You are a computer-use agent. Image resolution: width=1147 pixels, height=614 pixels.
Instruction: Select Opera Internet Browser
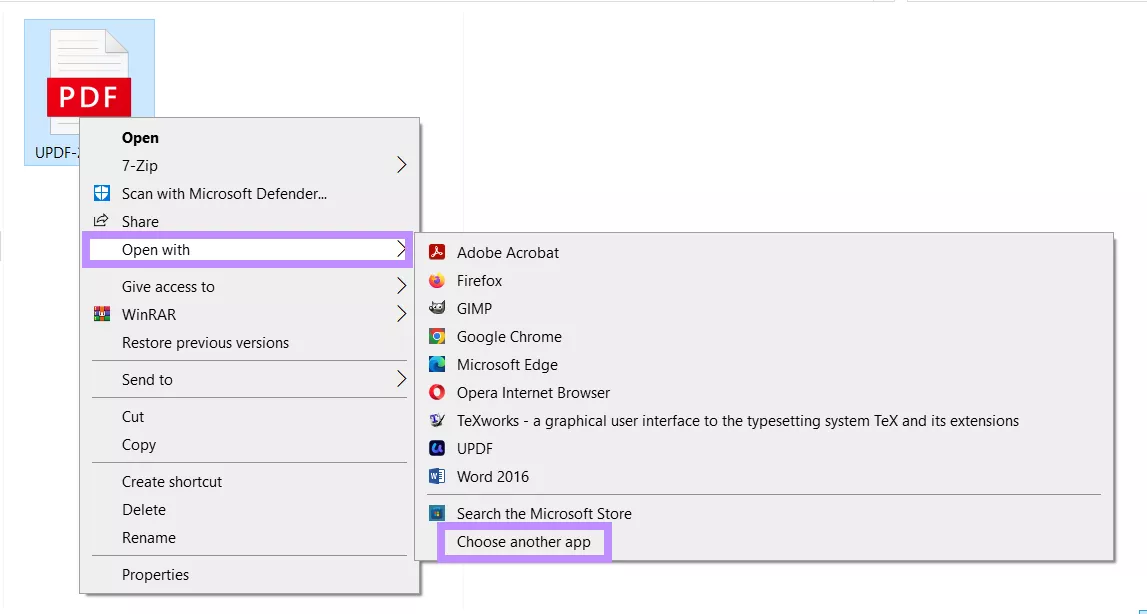[x=533, y=392]
